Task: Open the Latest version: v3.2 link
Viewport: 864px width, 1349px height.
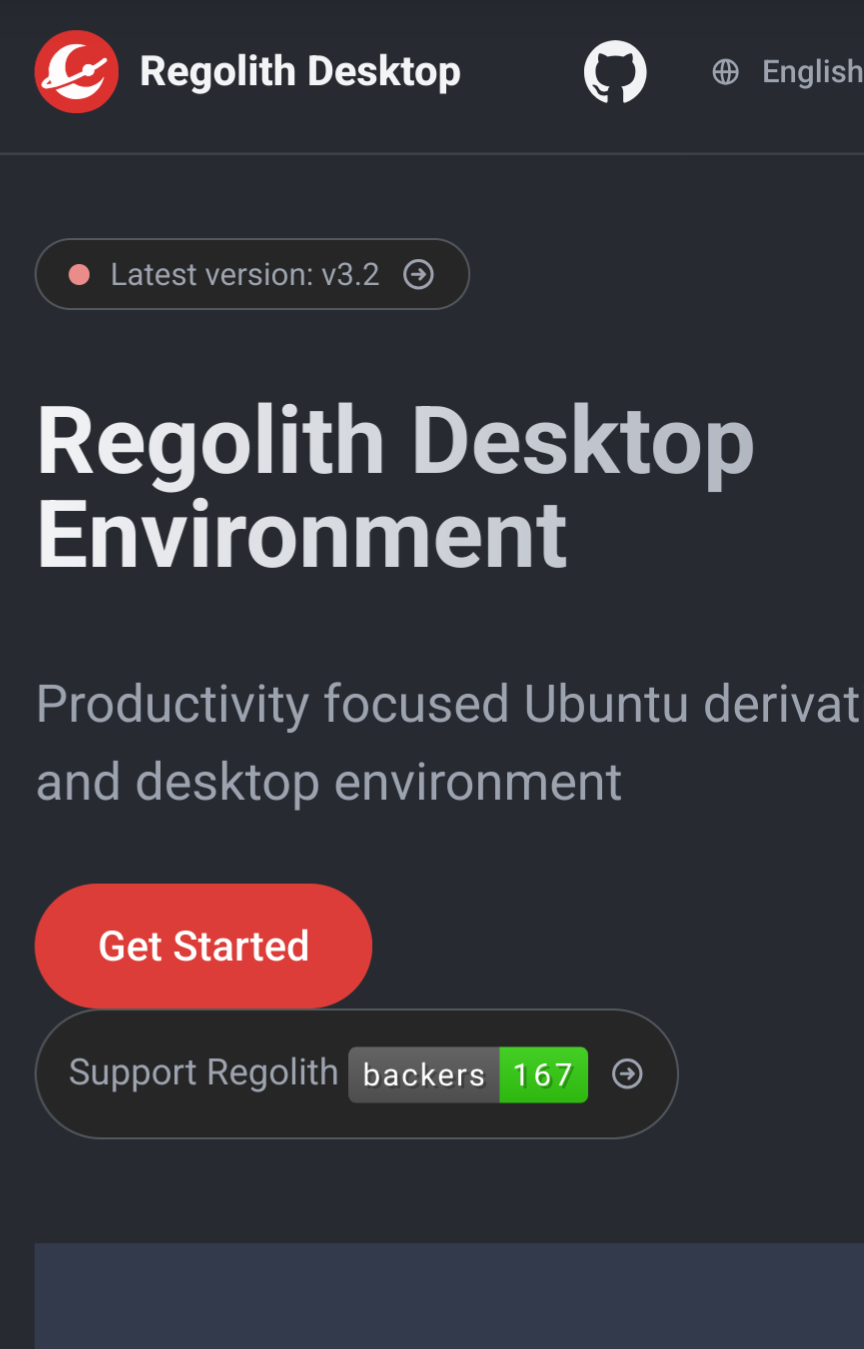Action: tap(245, 275)
